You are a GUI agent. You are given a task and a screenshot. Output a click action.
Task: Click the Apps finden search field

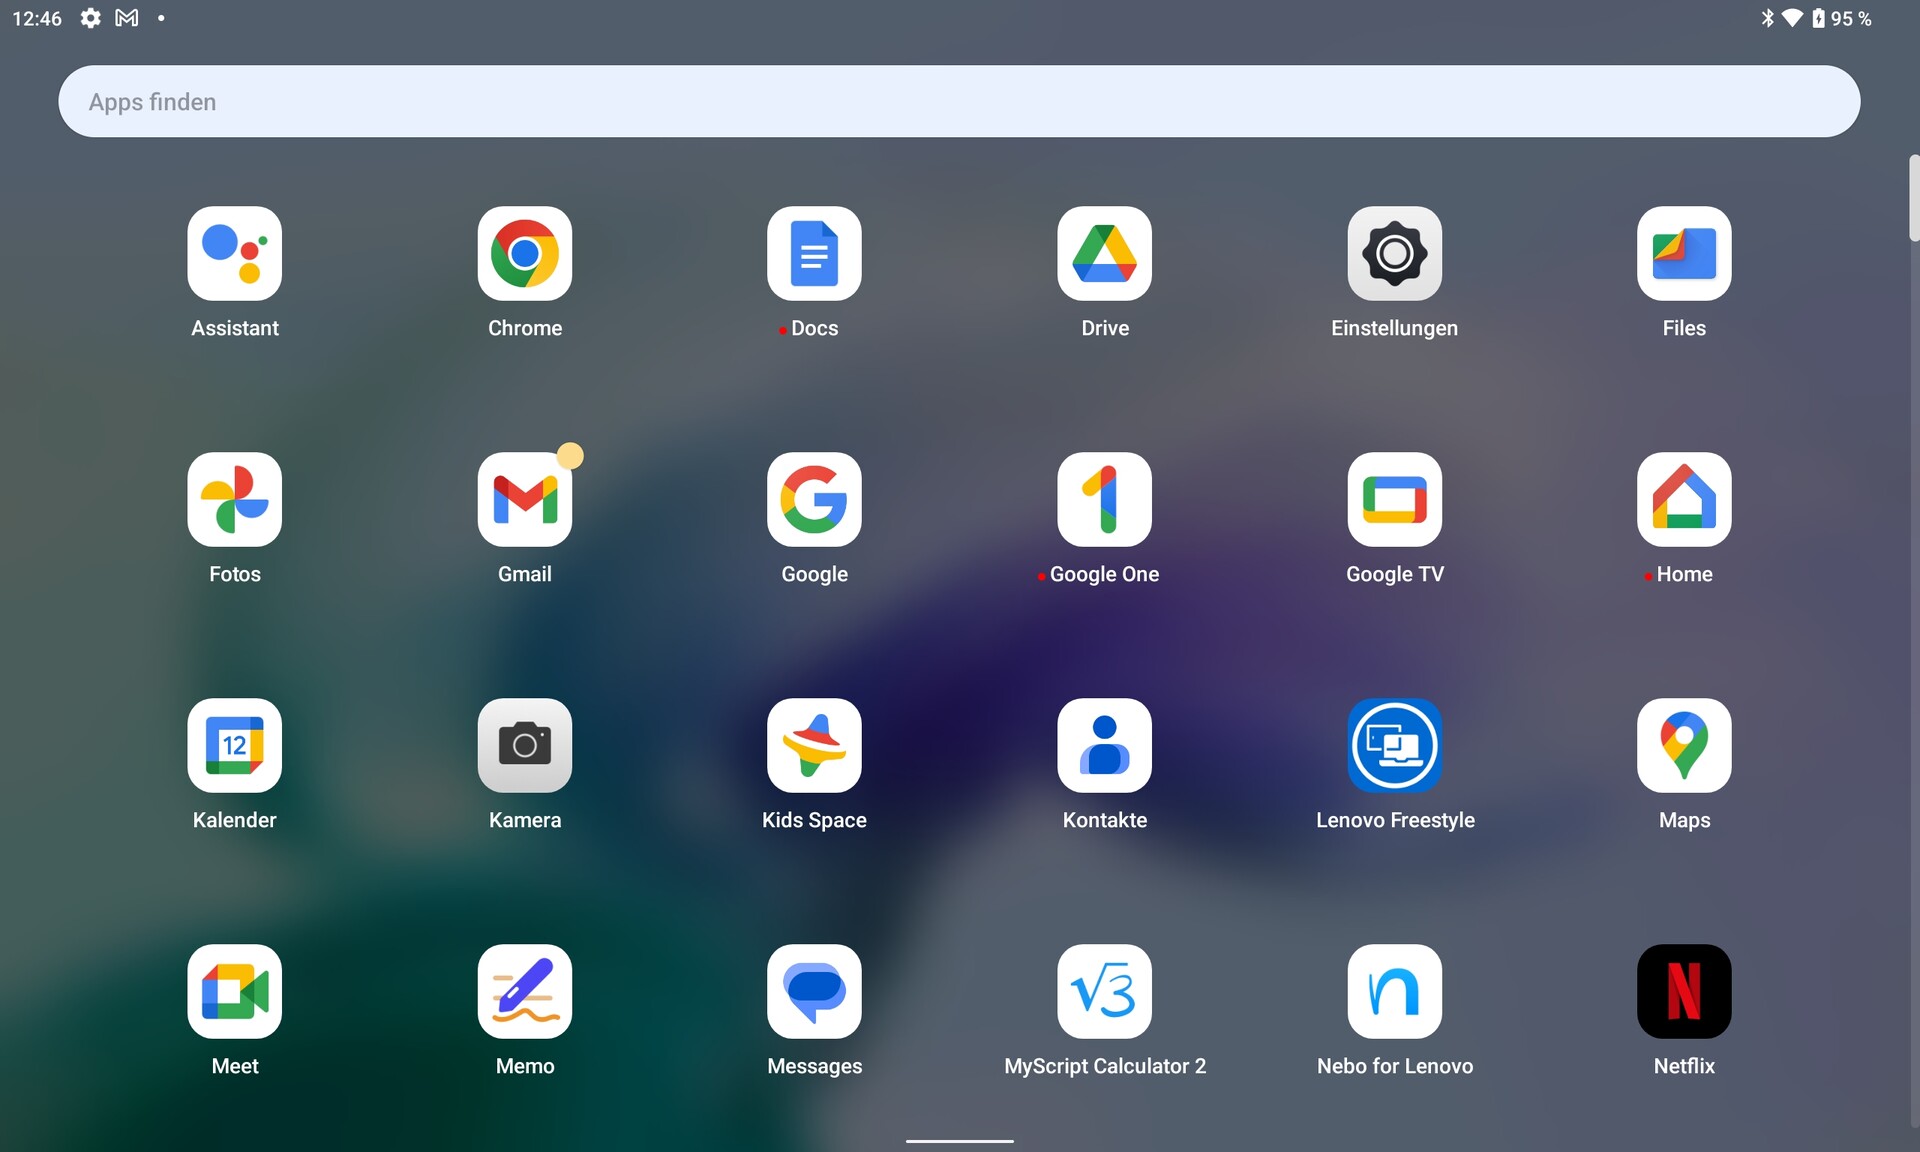(958, 102)
